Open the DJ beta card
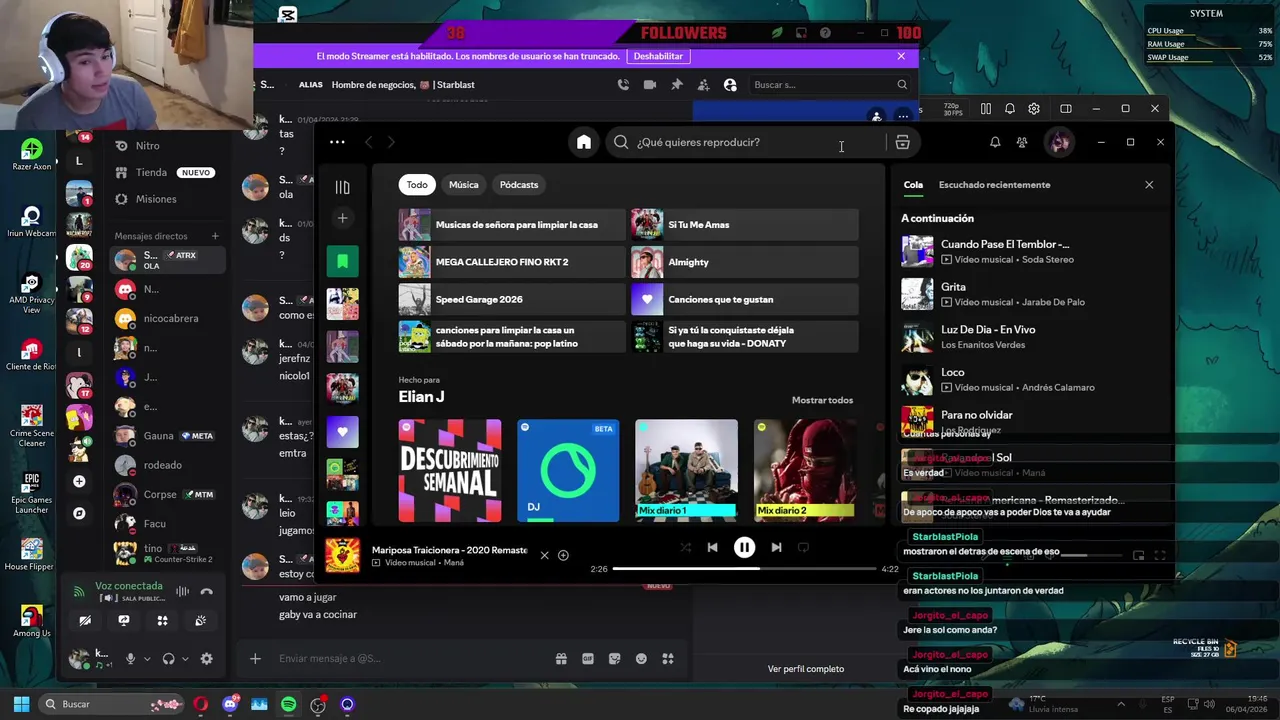The width and height of the screenshot is (1280, 720). pos(568,471)
